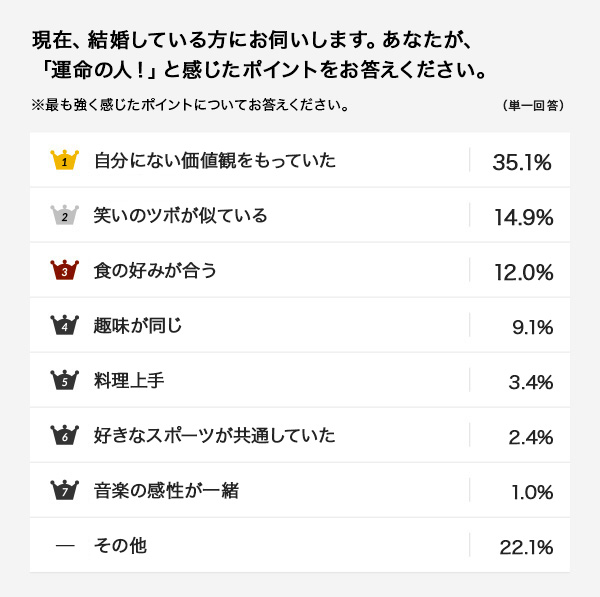600x597 pixels.
Task: Click the red number 3 crown icon
Action: click(64, 270)
